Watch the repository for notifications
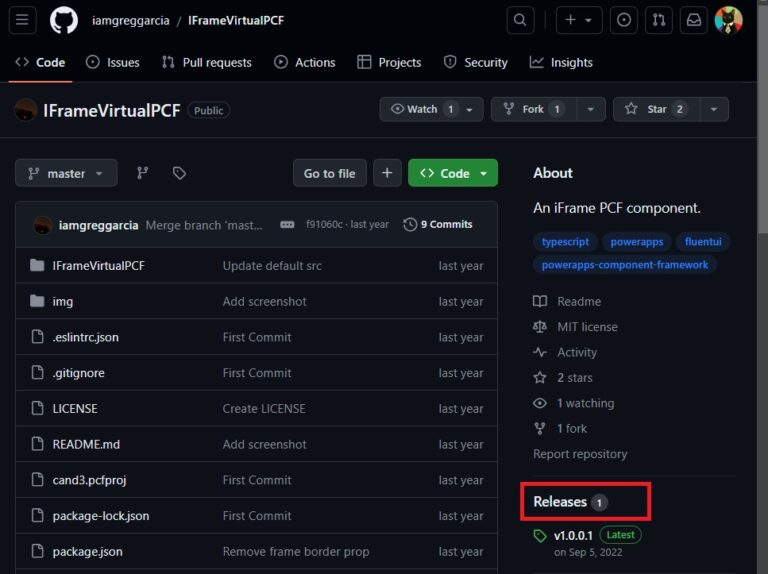 [x=422, y=109]
